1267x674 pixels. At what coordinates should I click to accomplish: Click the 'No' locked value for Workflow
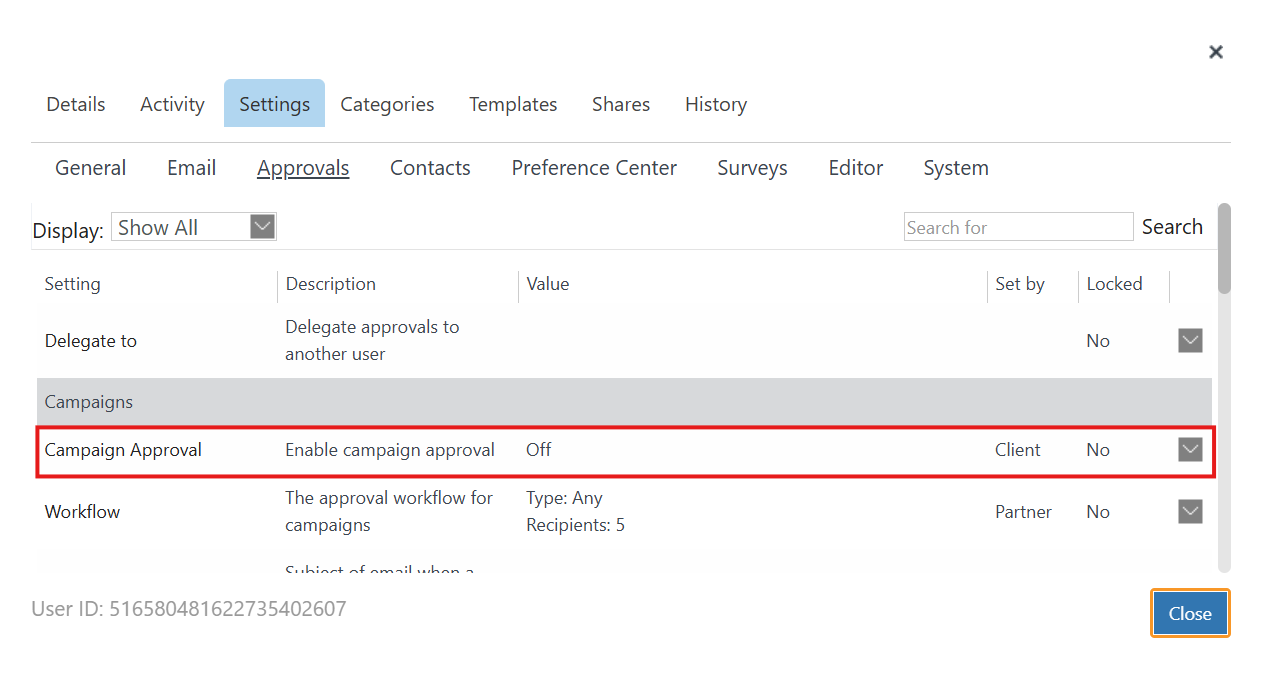tap(1097, 512)
